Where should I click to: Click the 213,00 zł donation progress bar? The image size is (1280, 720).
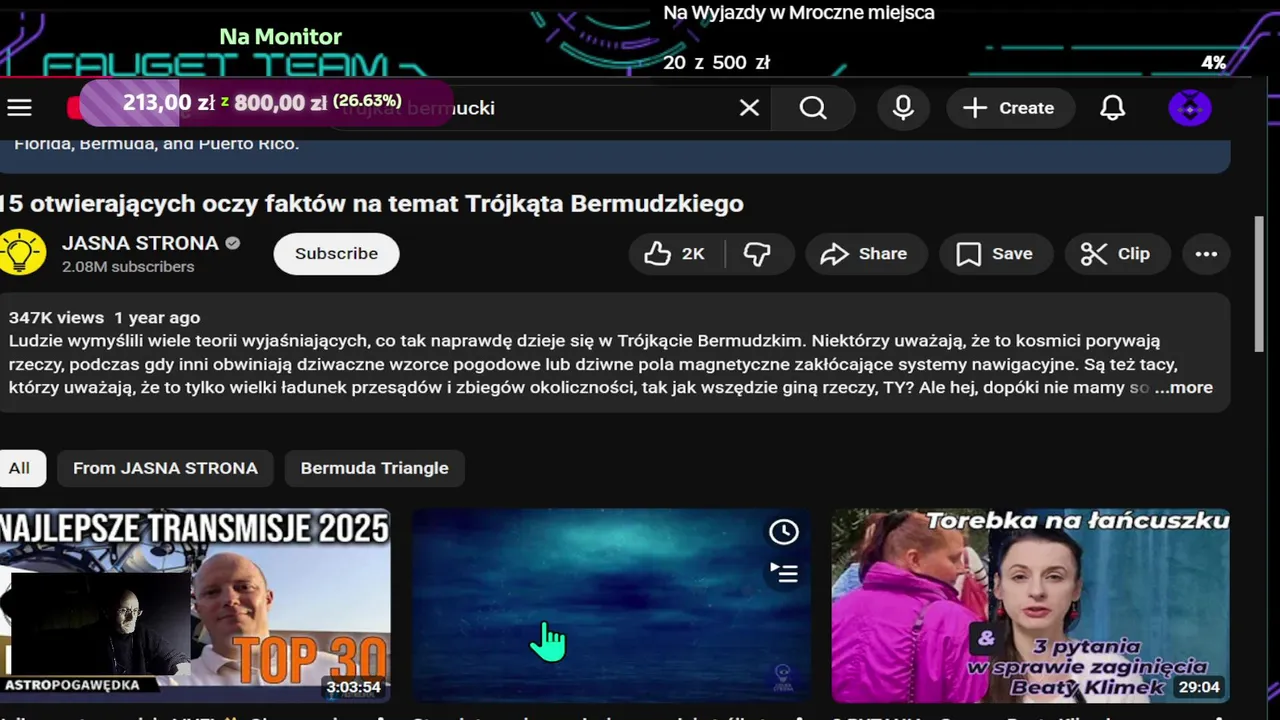coord(265,102)
